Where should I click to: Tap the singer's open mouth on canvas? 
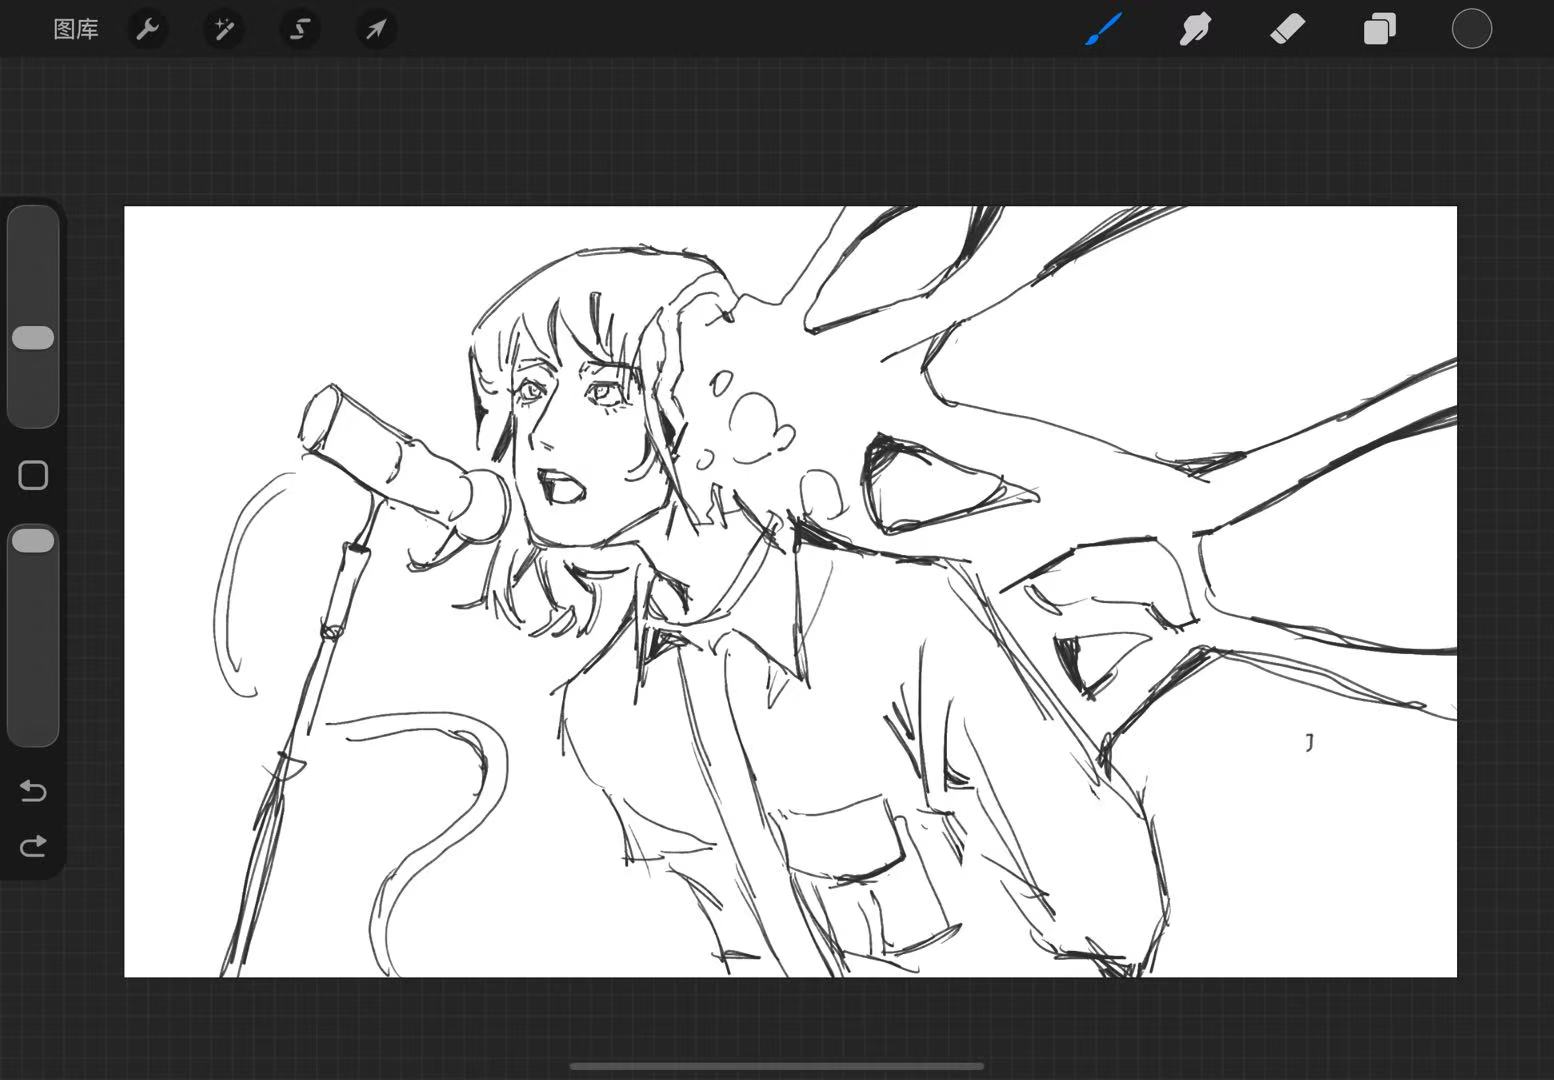[559, 488]
